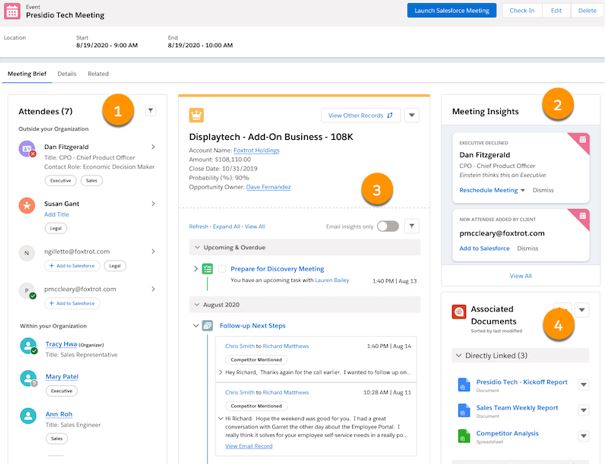Click the email icon beside Follow-up Next Steps
The width and height of the screenshot is (605, 464).
208,326
